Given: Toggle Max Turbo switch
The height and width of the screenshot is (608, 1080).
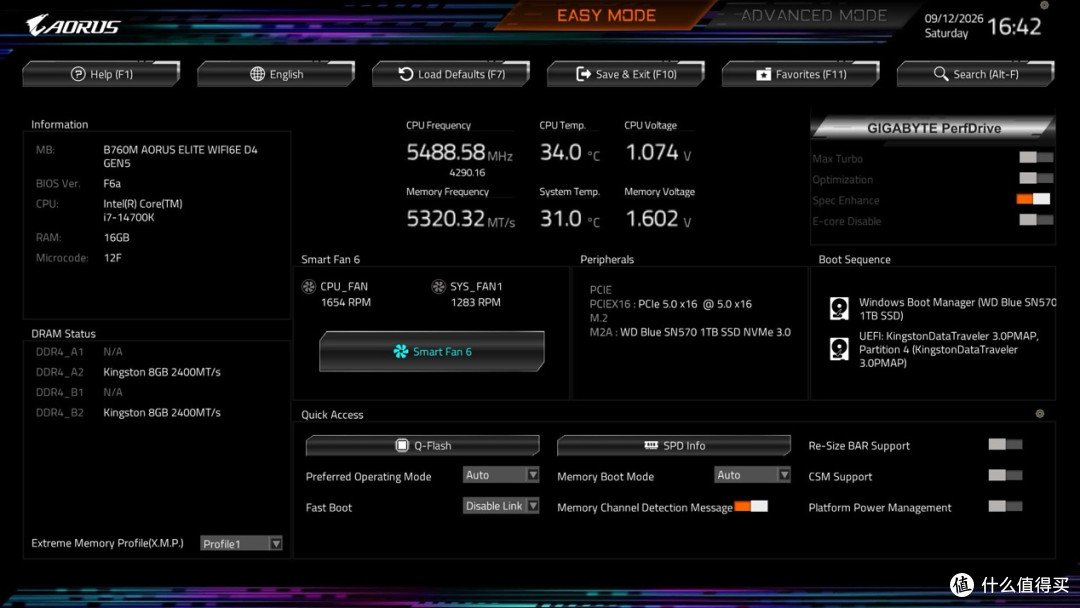Looking at the screenshot, I should tap(1036, 158).
